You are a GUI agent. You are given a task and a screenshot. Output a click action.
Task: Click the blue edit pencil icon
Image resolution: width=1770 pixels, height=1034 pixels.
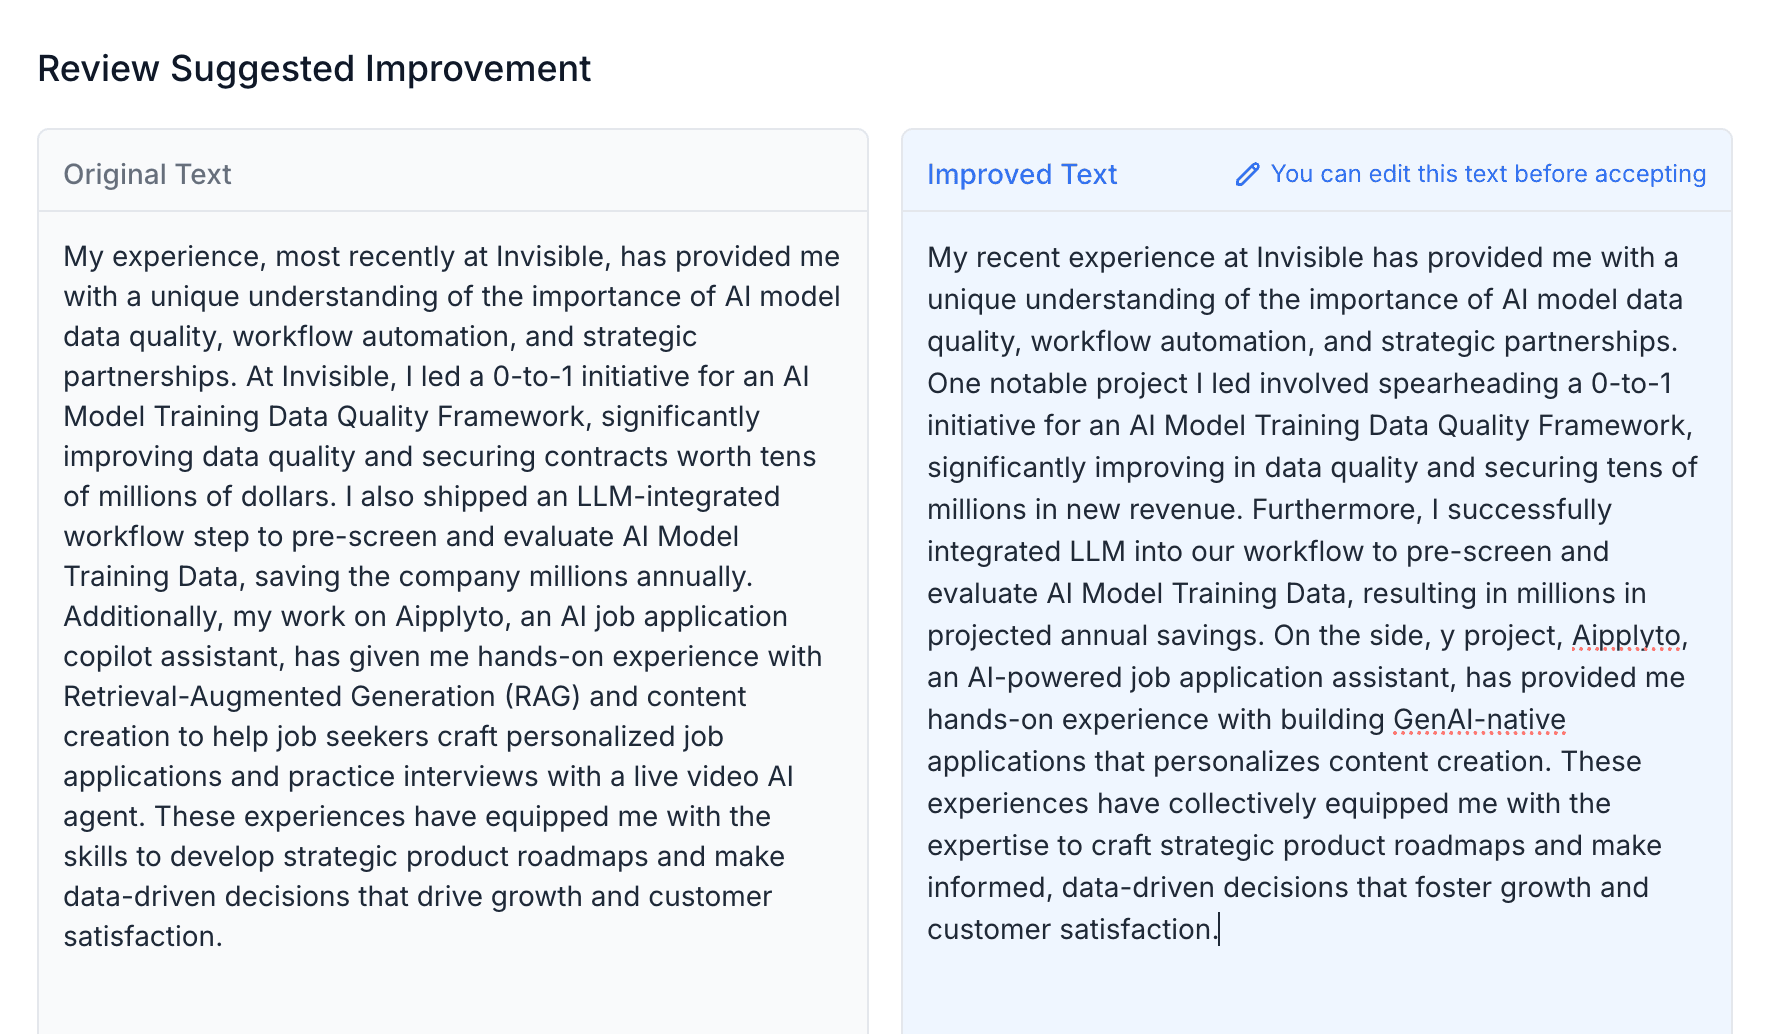(x=1247, y=174)
